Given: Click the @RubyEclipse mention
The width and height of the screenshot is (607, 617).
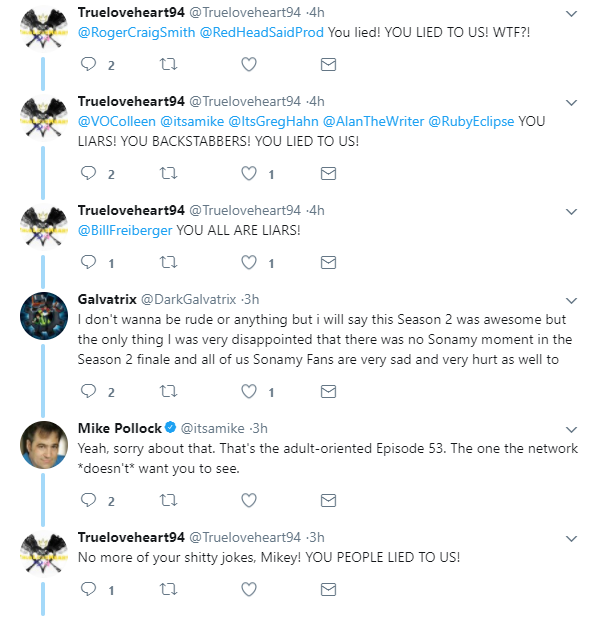Looking at the screenshot, I should pos(471,121).
